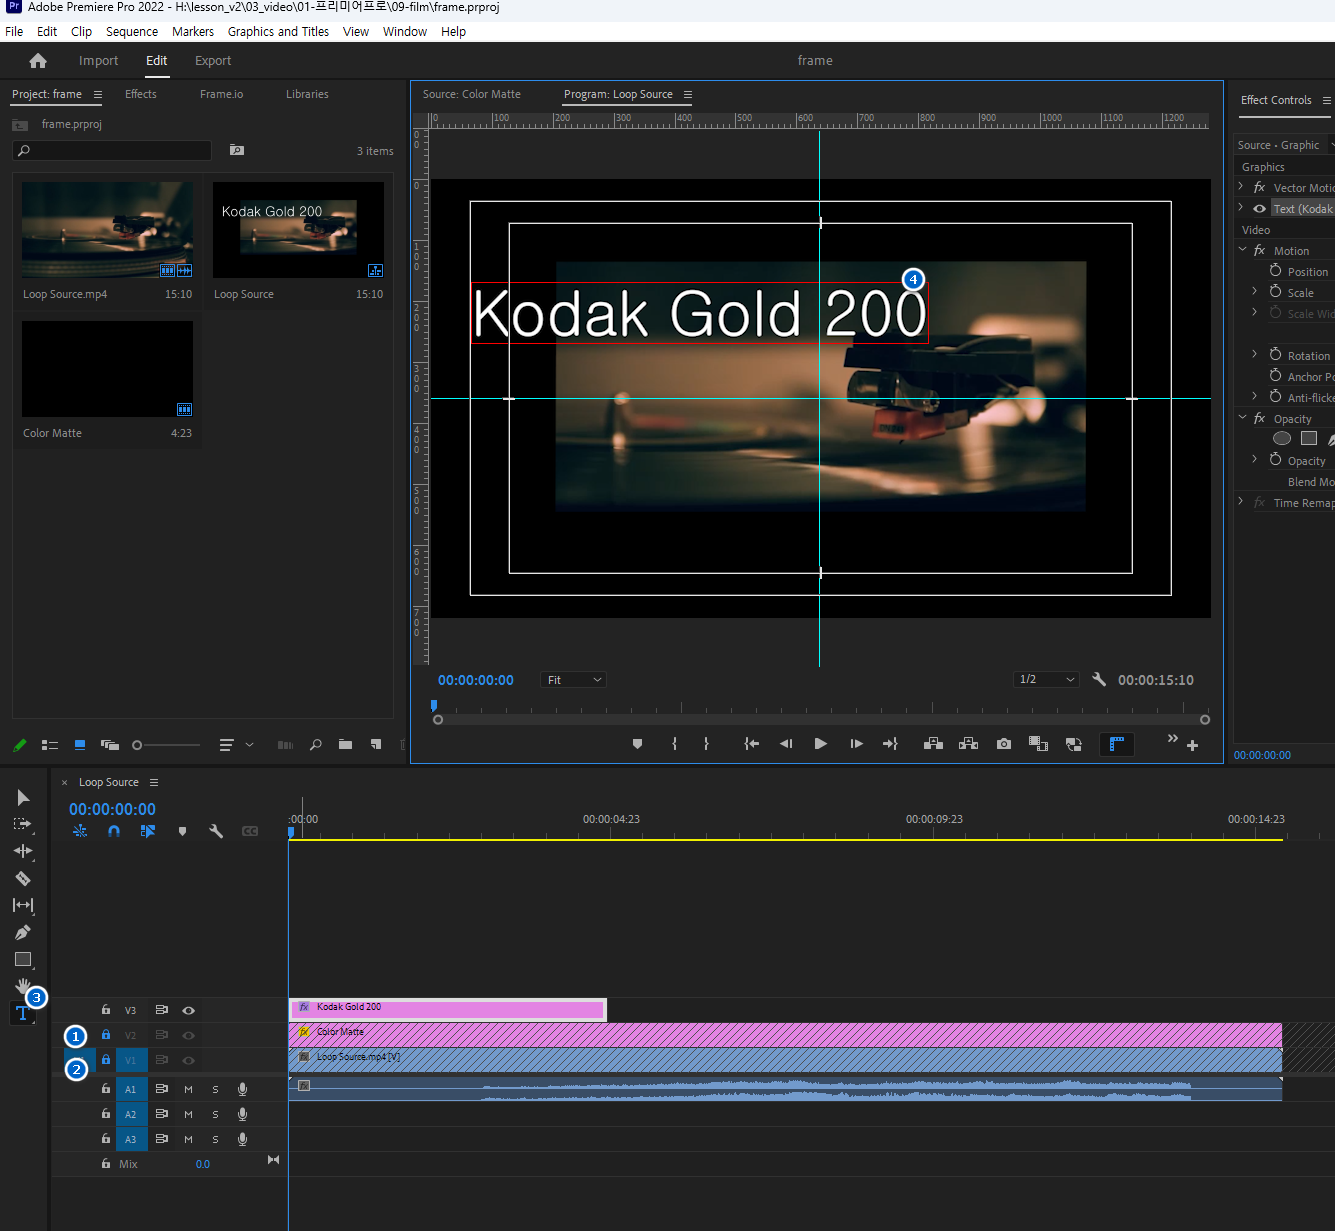Viewport: 1335px width, 1231px height.
Task: Select the Ripple Edit tool
Action: 23,851
